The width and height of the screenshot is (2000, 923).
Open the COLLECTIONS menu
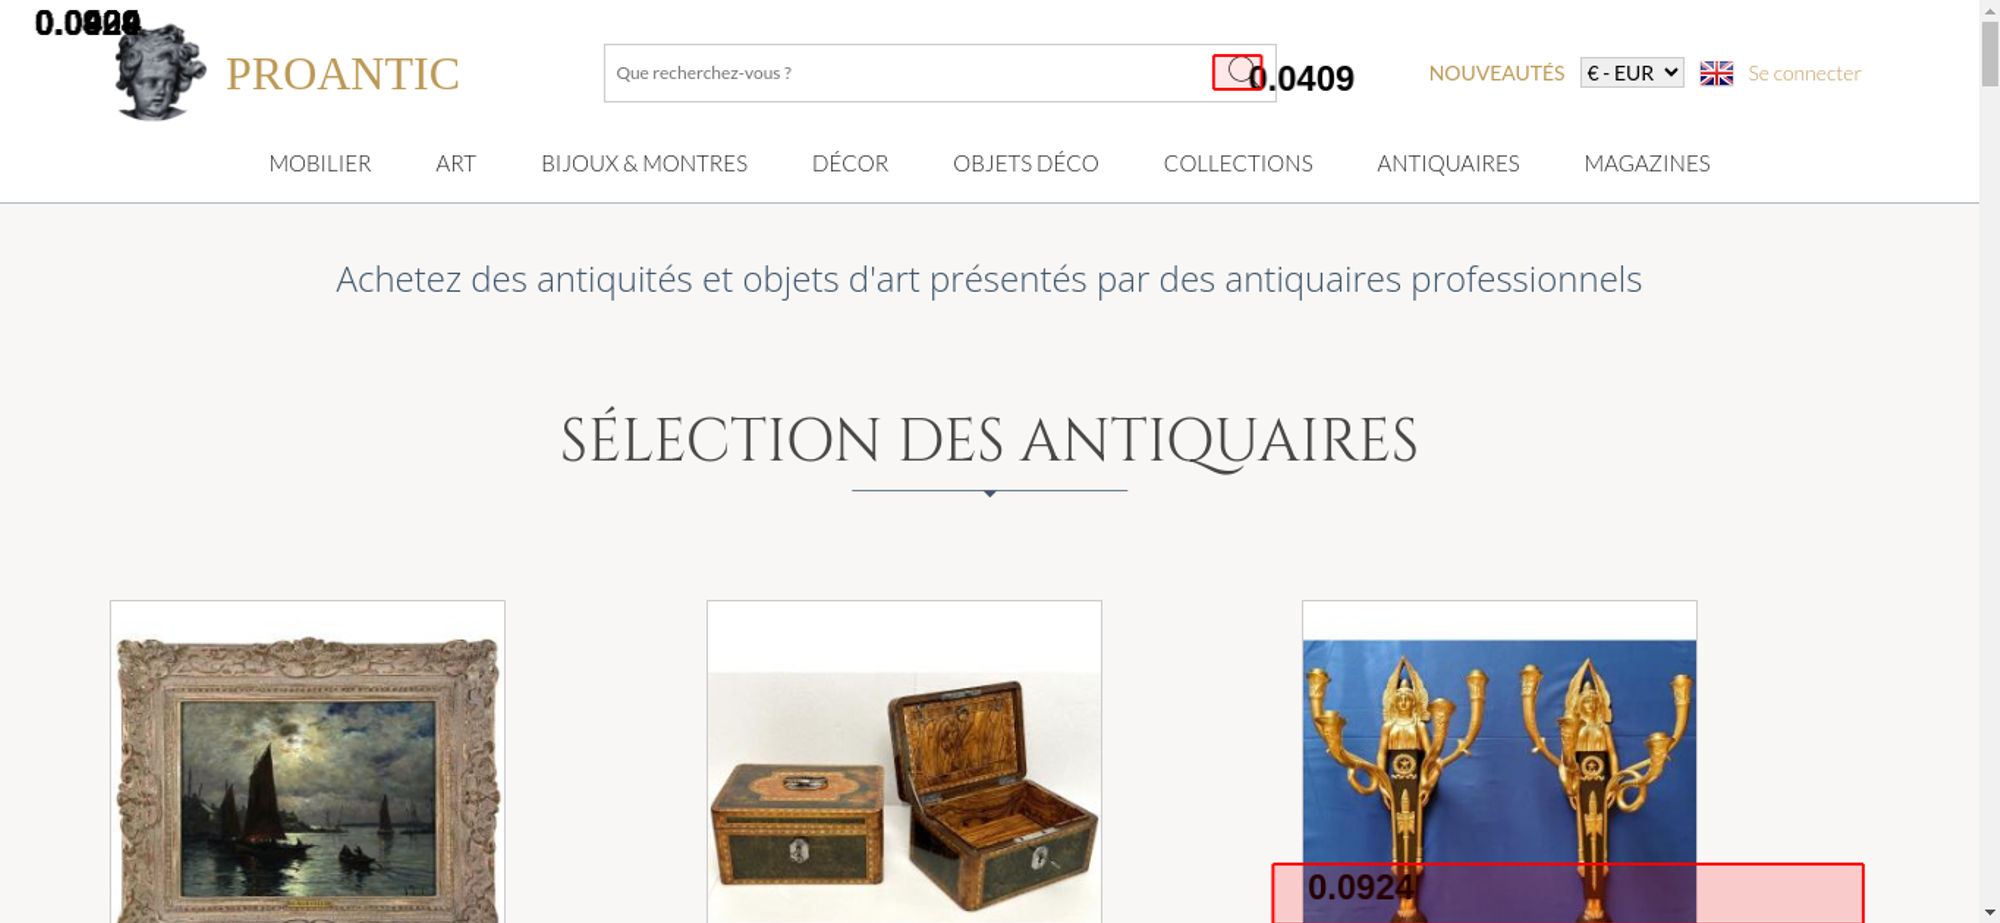tap(1238, 163)
